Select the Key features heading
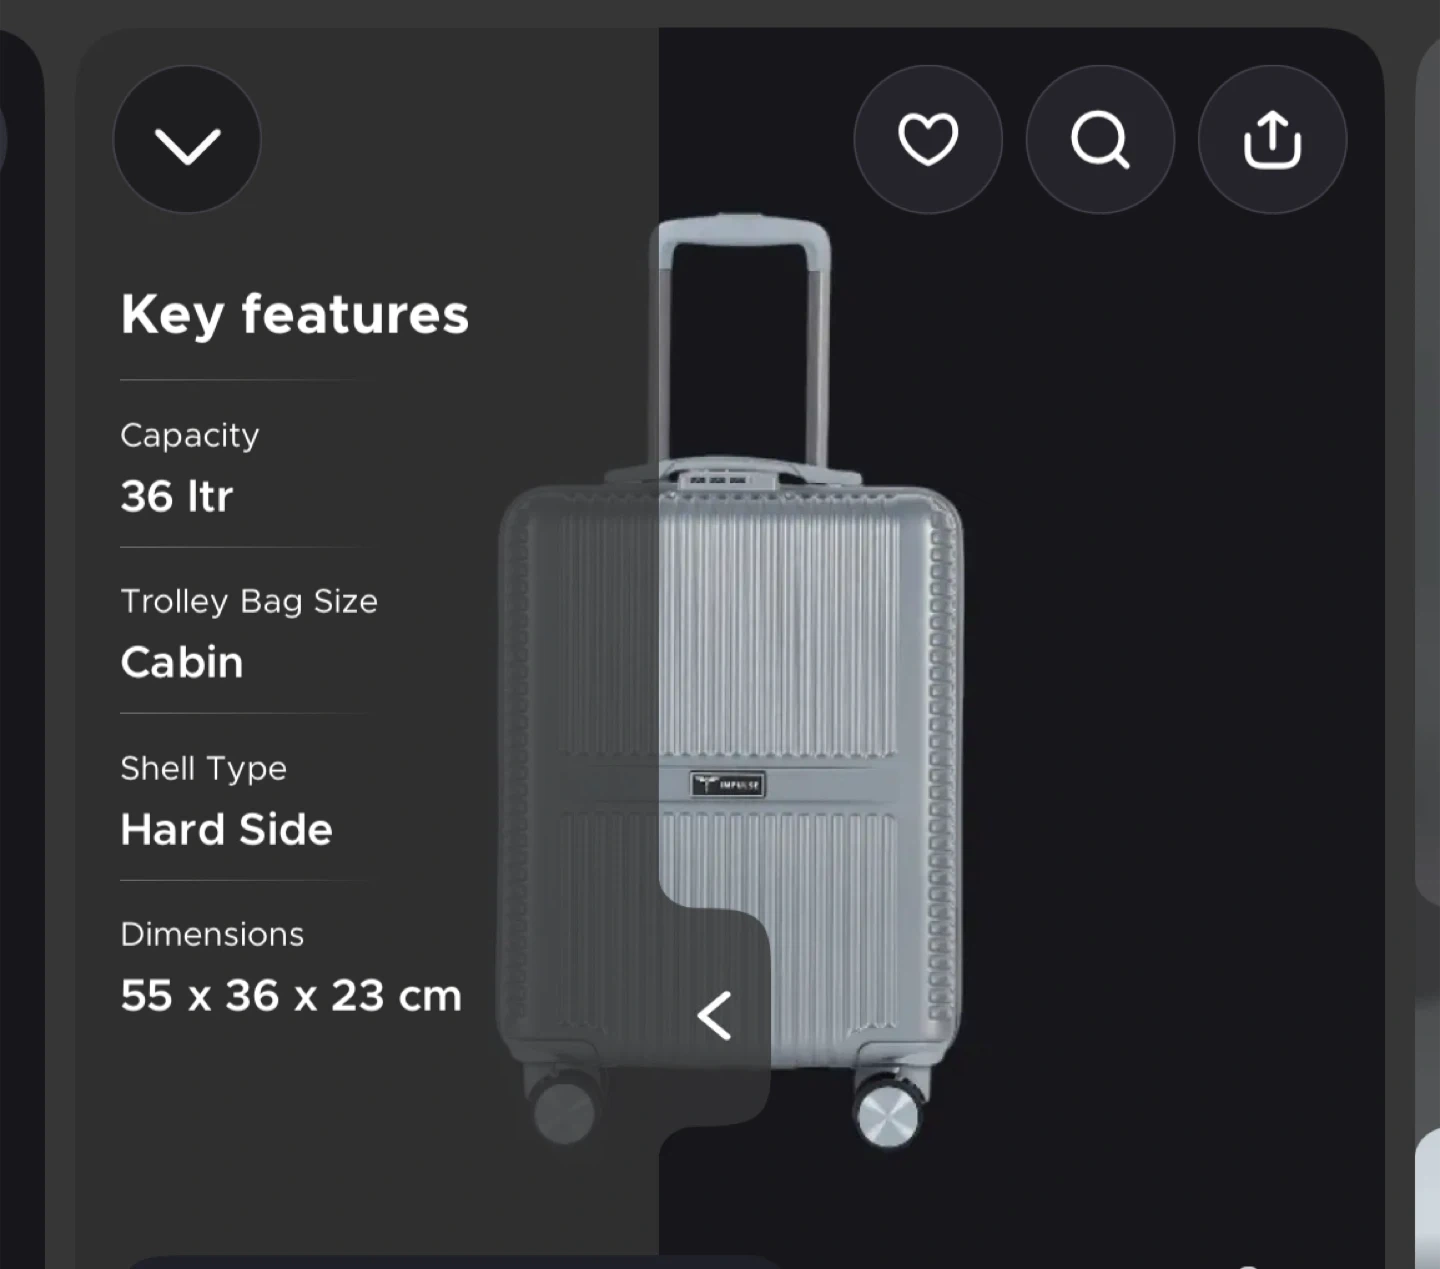The width and height of the screenshot is (1440, 1269). (295, 315)
